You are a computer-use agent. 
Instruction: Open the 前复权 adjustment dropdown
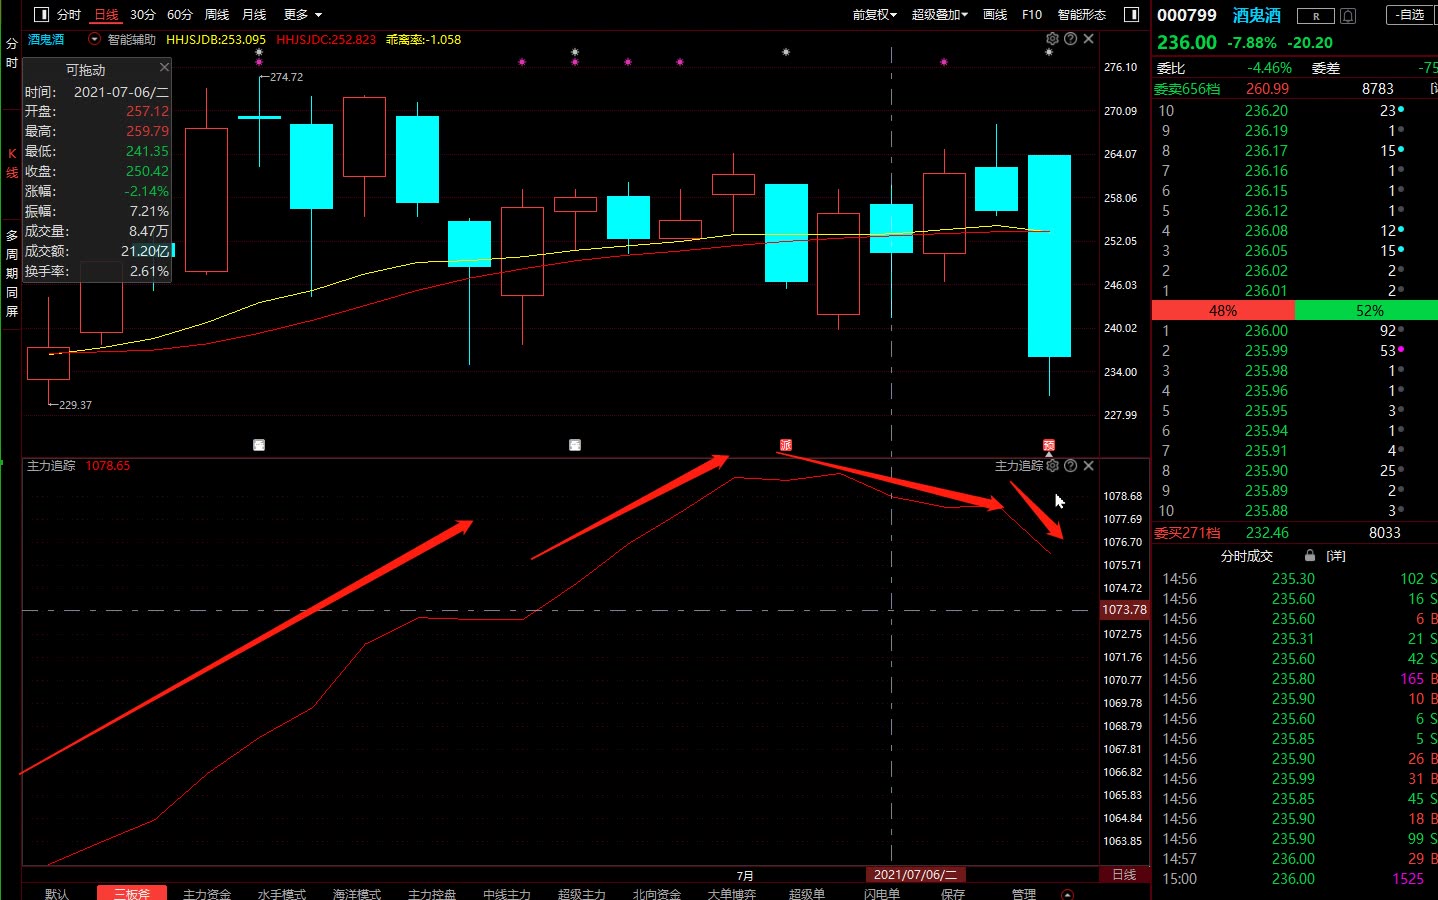(875, 15)
